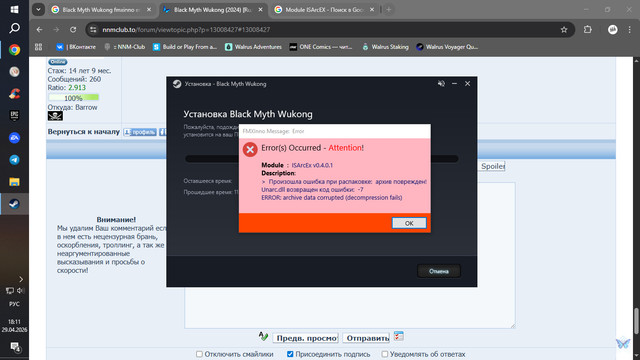Screen dimensions: 640x360
Task: Enable Уведомлять об ответах checkbox
Action: (x=384, y=354)
